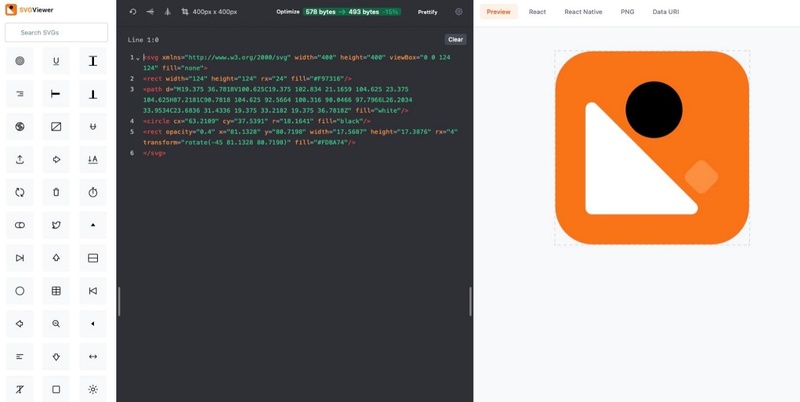The width and height of the screenshot is (800, 402).
Task: Click the closing </svg> tag on line 6
Action: (155, 153)
